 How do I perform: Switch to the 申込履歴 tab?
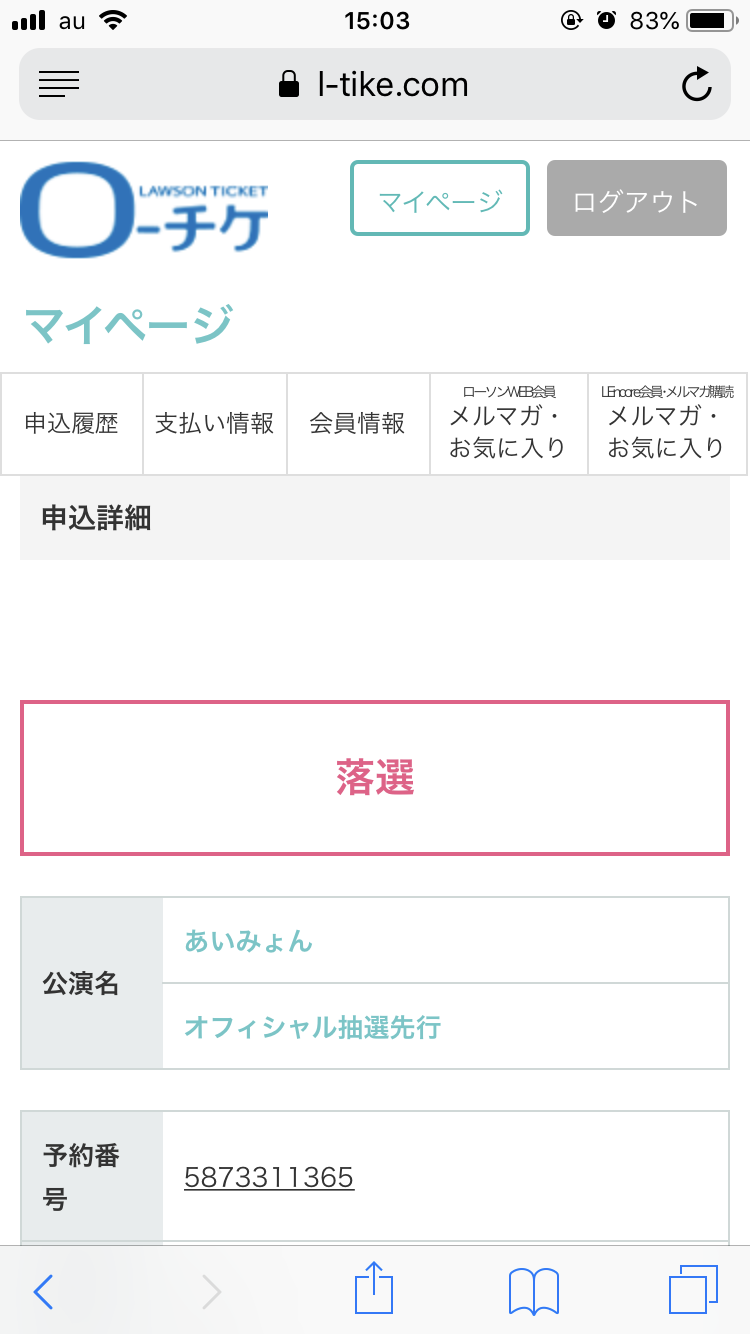click(72, 424)
